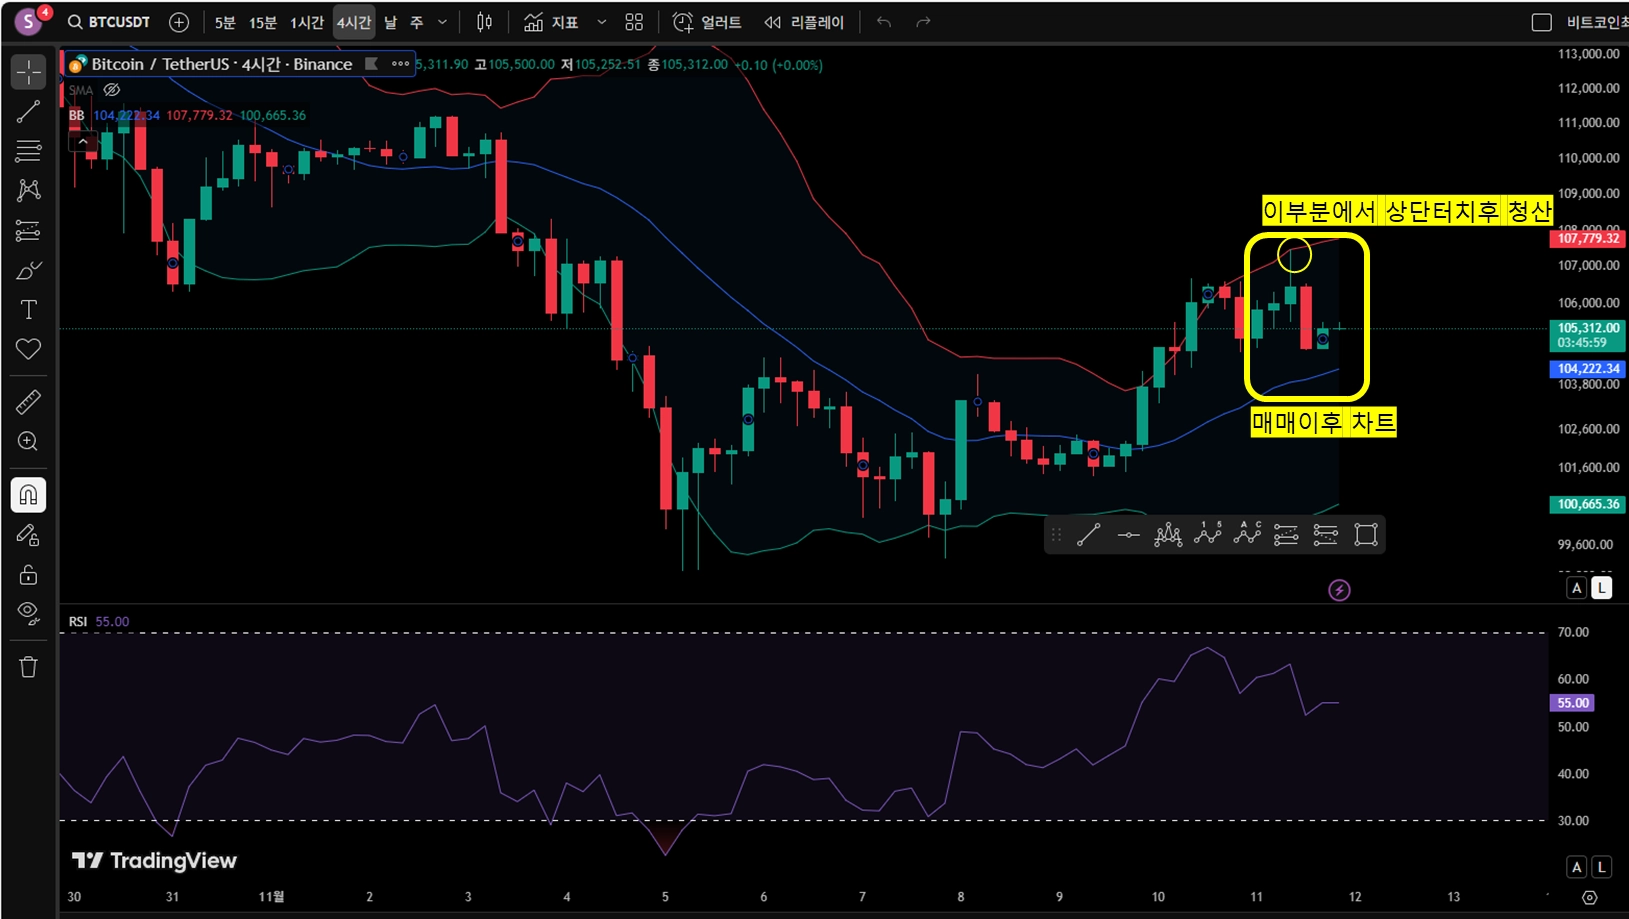The height and width of the screenshot is (919, 1629).
Task: Click the RSI indicator legend label
Action: pos(78,621)
